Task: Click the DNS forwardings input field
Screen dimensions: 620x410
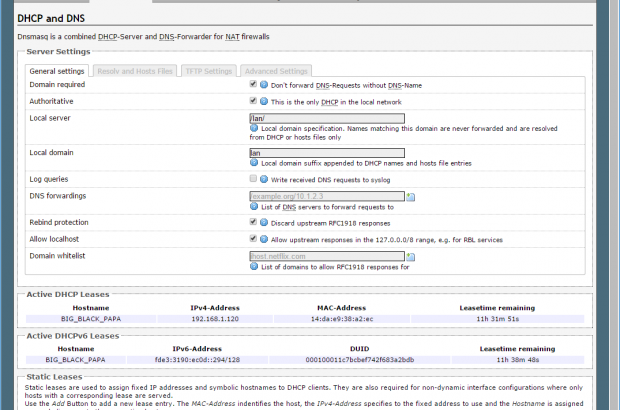Action: [326, 196]
